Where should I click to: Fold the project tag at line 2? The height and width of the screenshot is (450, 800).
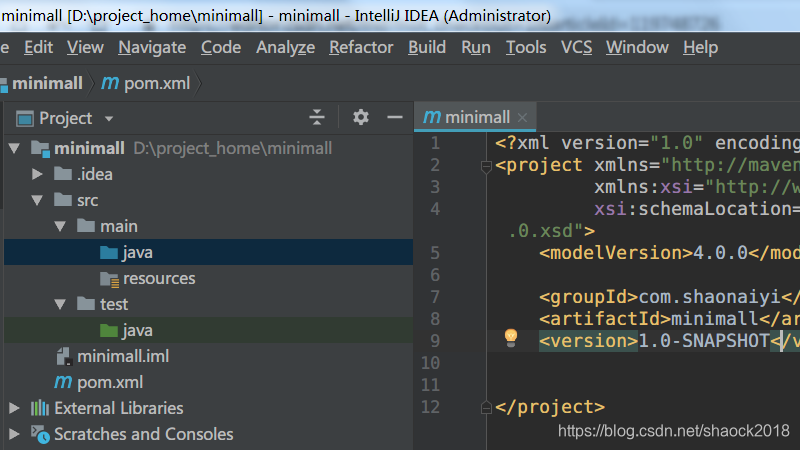[x=486, y=166]
